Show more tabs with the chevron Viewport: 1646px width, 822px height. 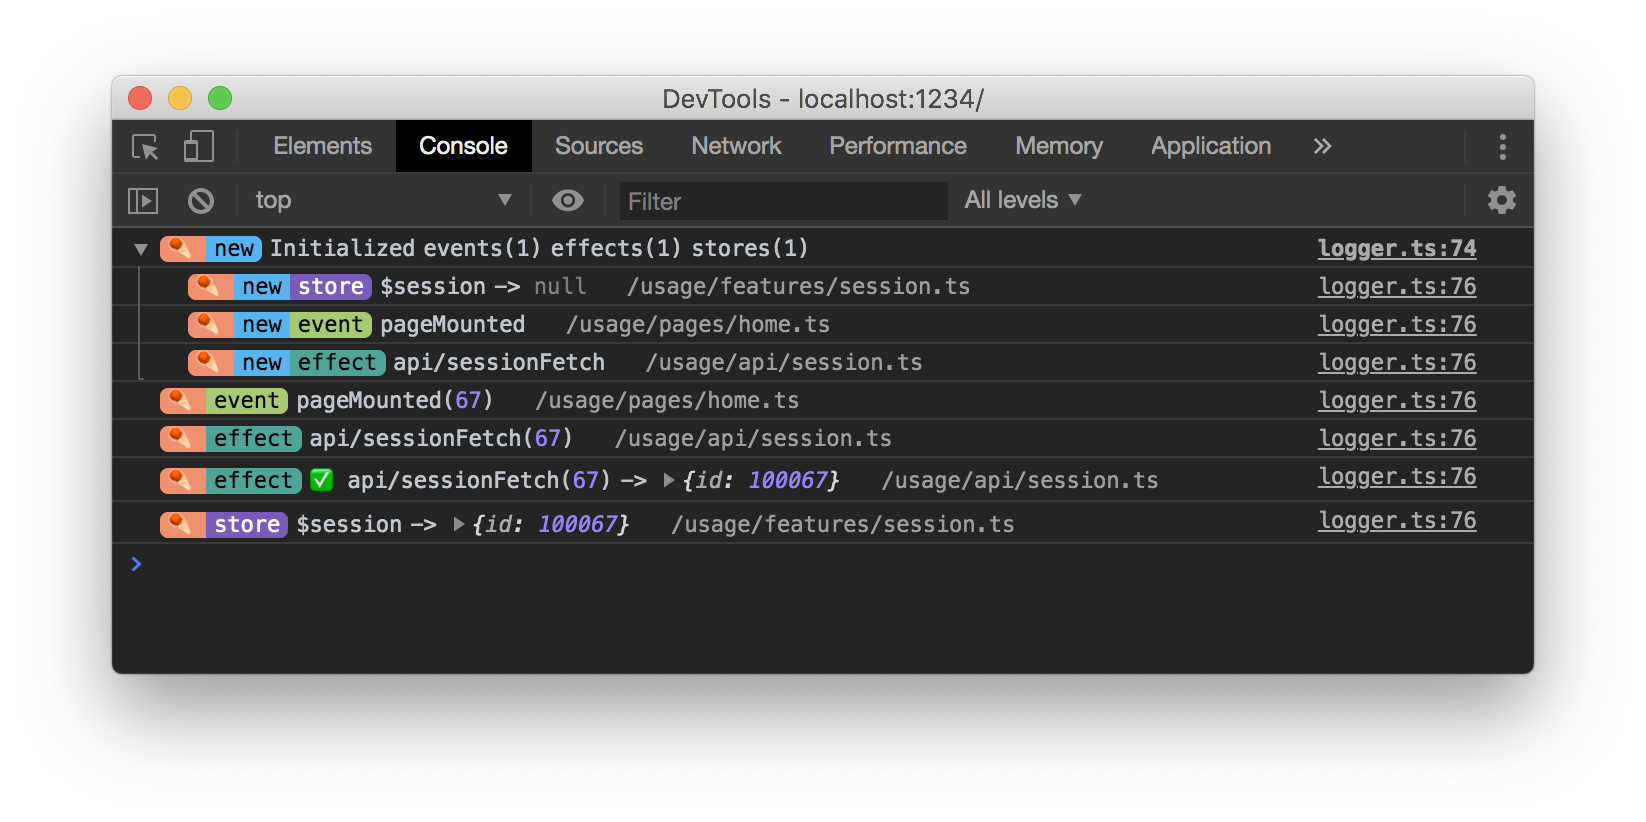[1322, 147]
